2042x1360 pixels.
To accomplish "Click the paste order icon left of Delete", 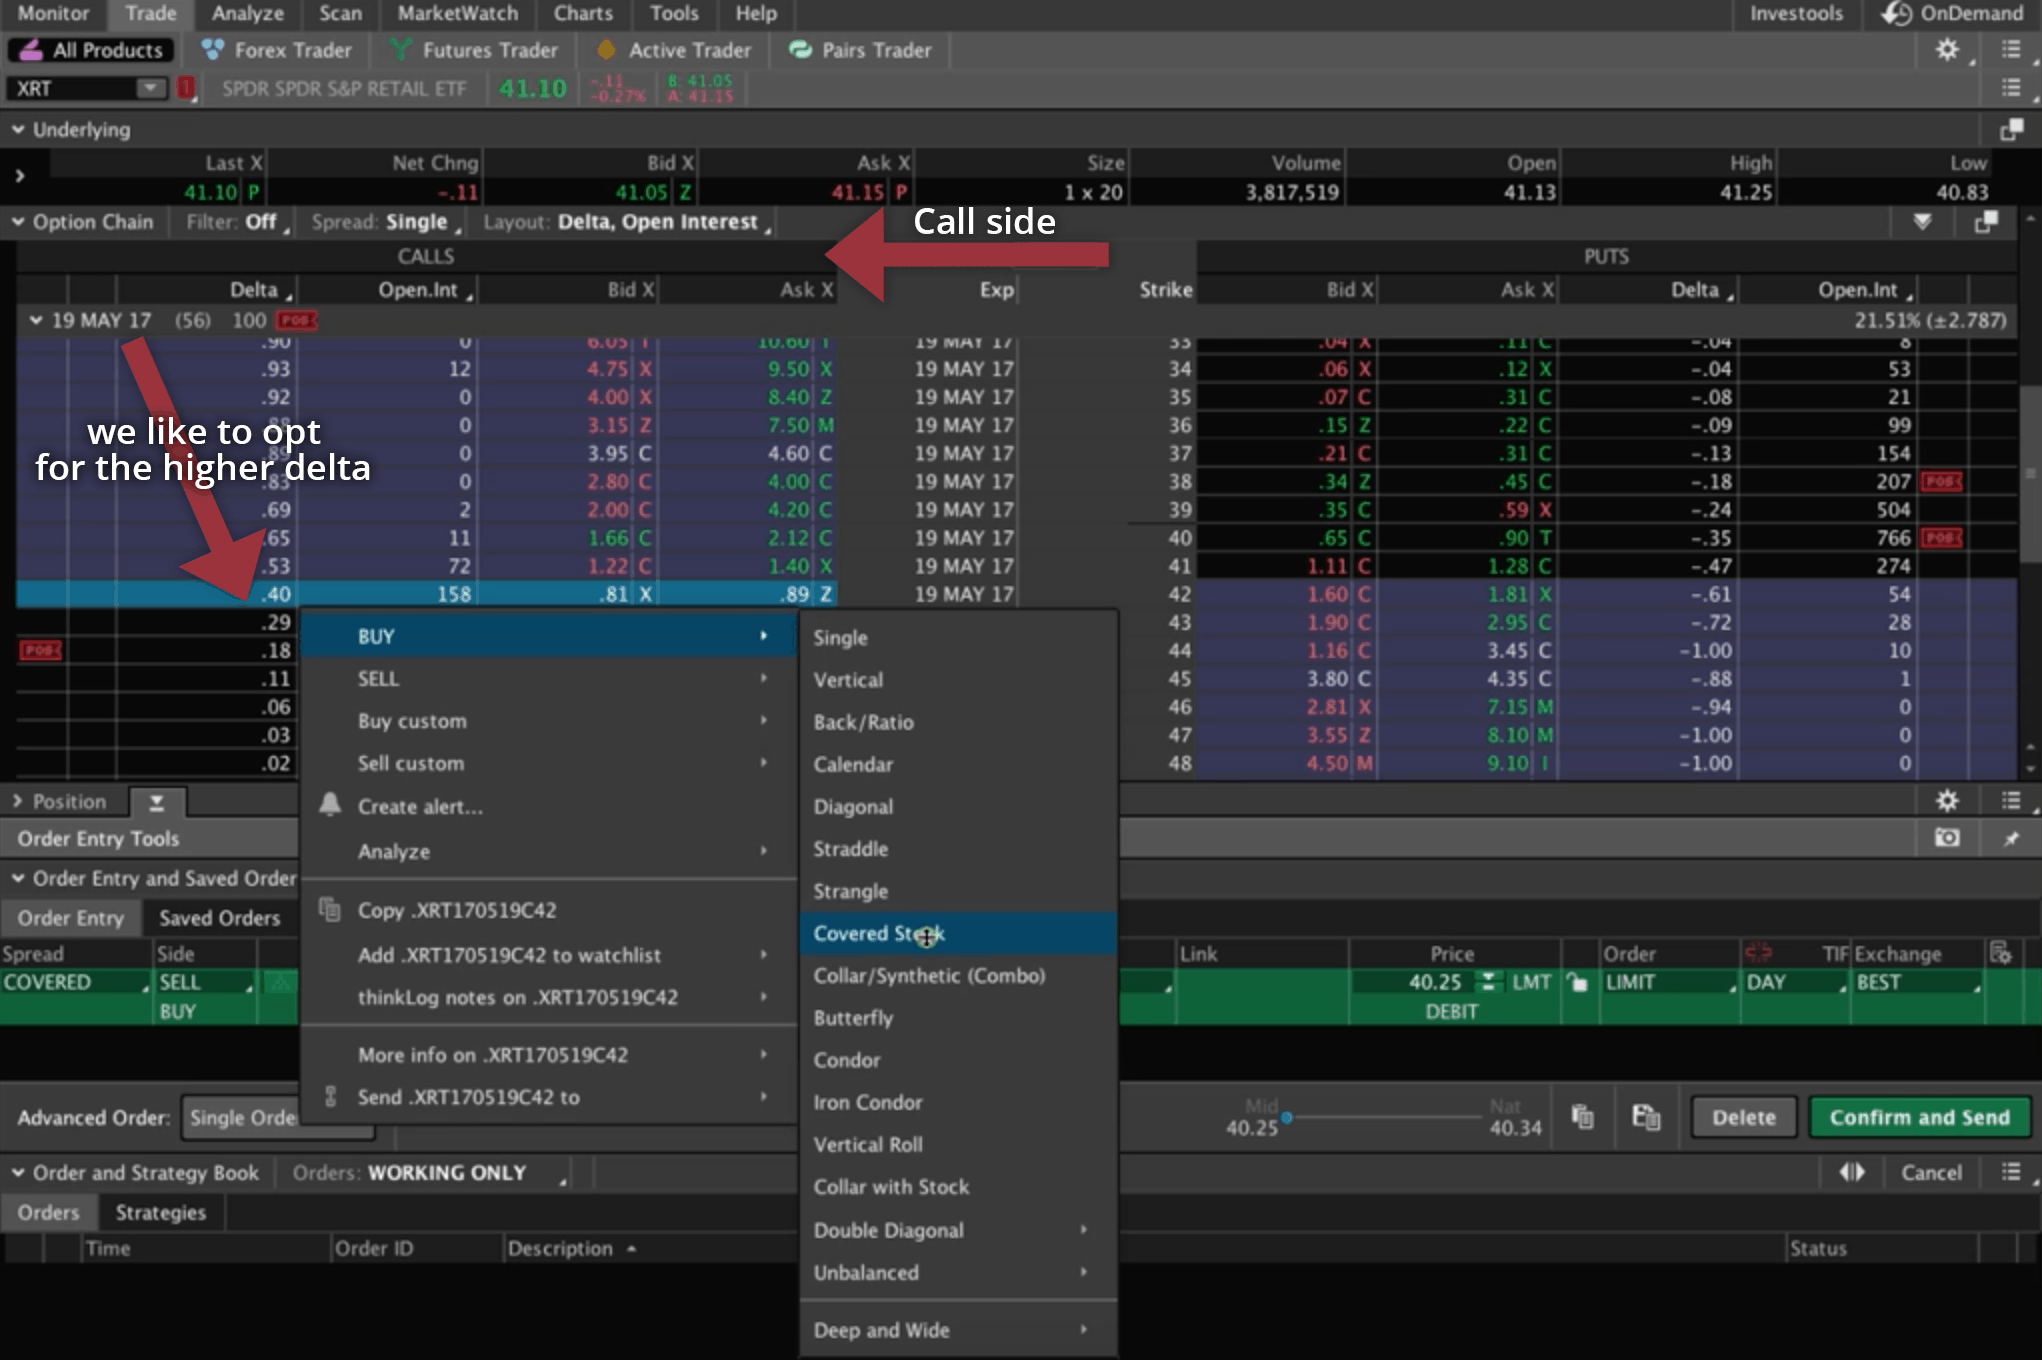I will click(1646, 1116).
